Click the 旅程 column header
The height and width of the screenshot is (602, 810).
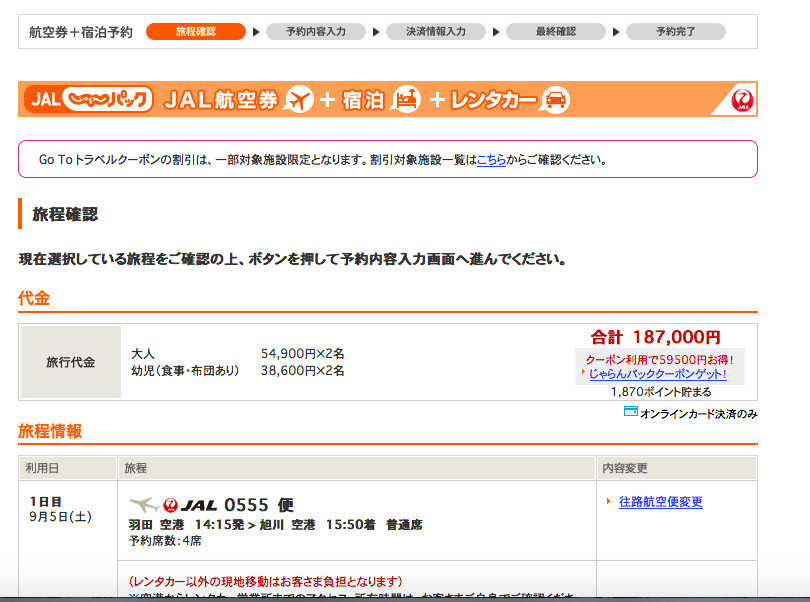[357, 468]
